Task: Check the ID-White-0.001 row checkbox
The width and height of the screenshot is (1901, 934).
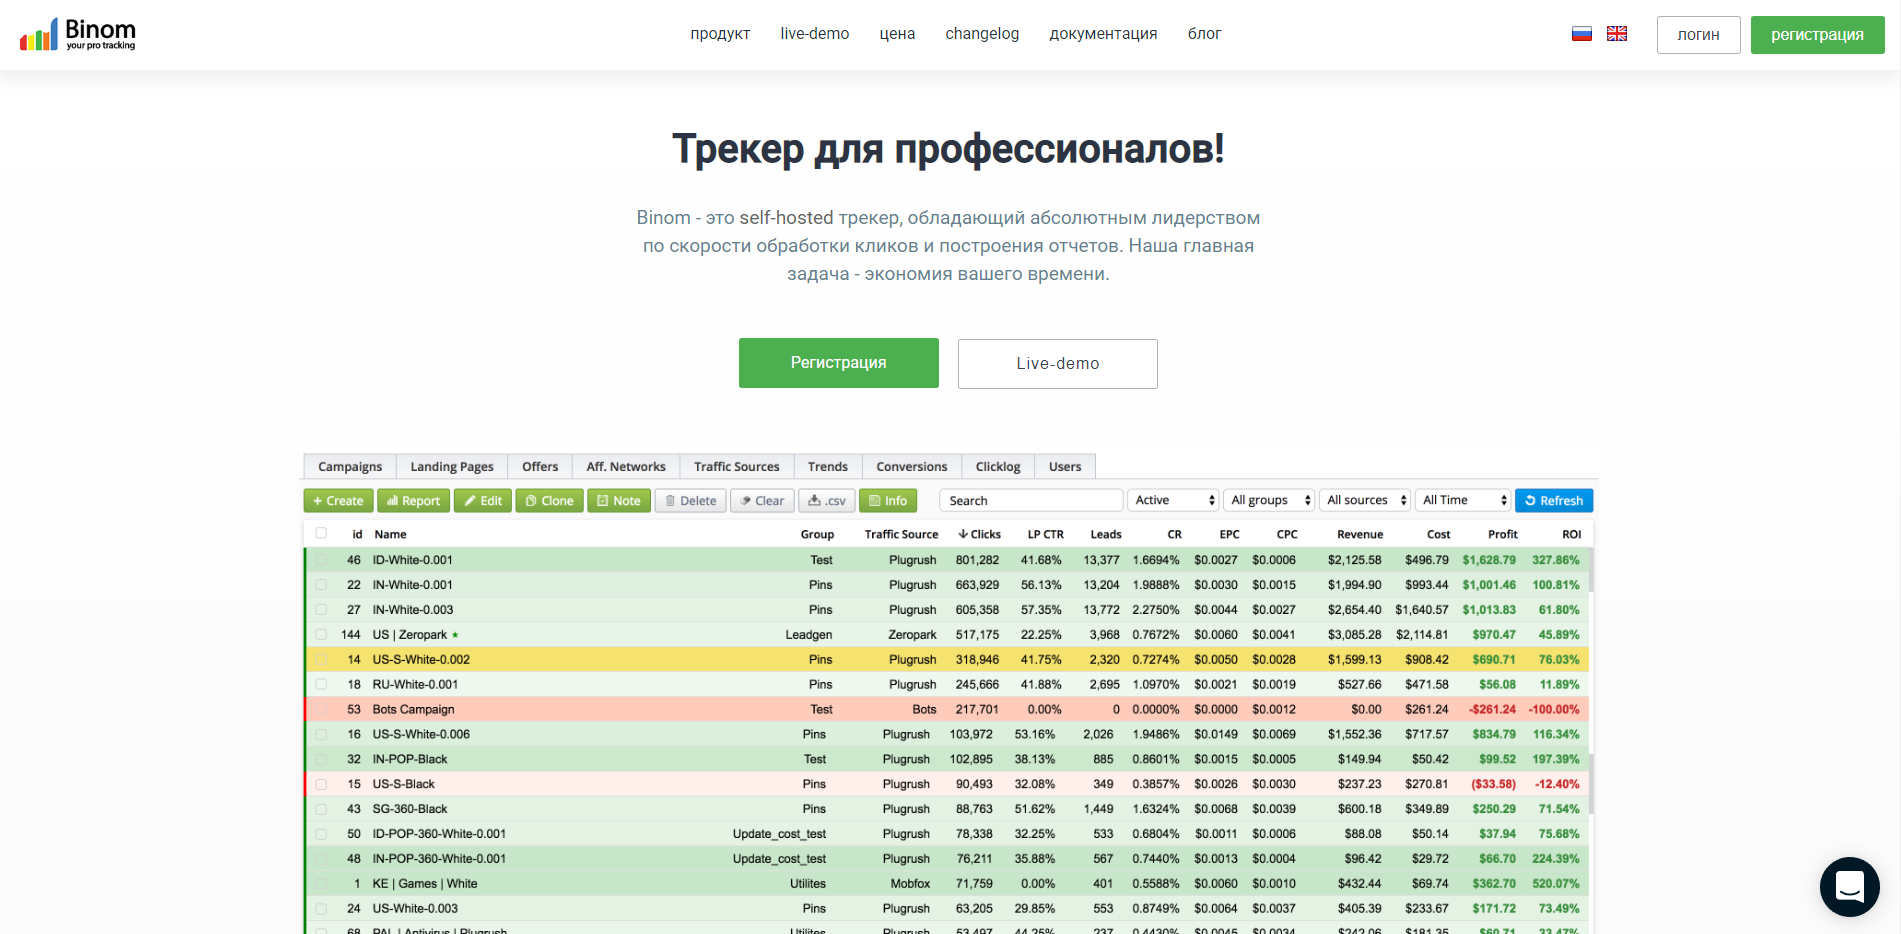Action: pos(321,560)
